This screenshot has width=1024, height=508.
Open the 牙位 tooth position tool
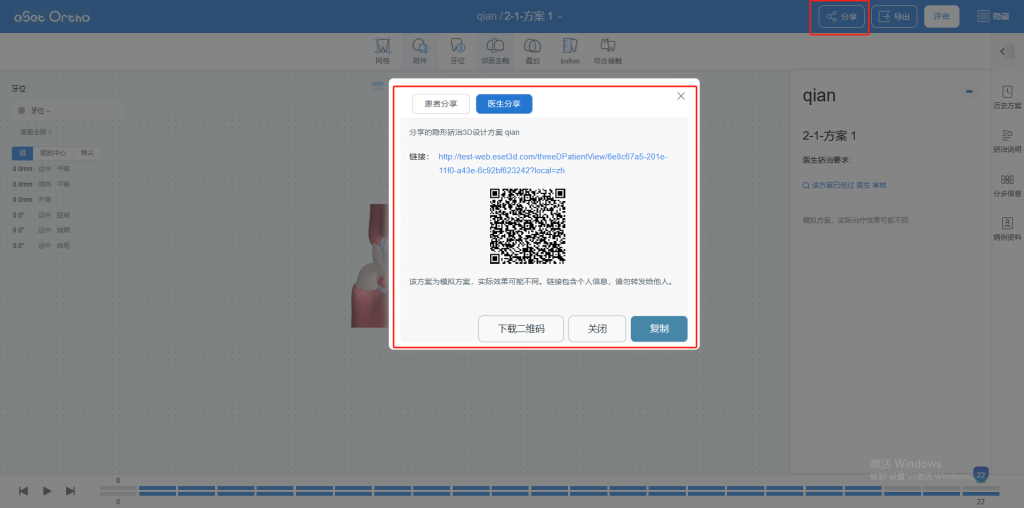[x=457, y=51]
